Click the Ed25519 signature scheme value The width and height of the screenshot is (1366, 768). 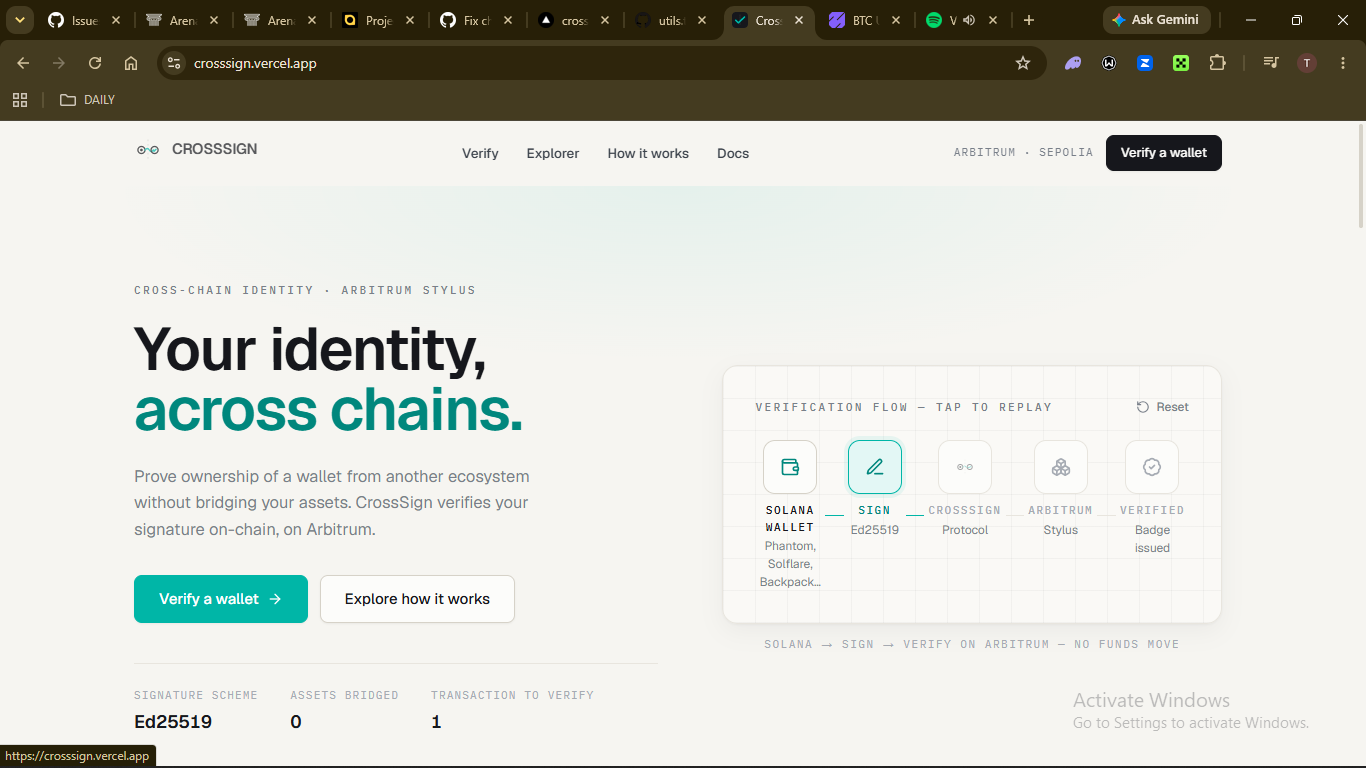[173, 722]
